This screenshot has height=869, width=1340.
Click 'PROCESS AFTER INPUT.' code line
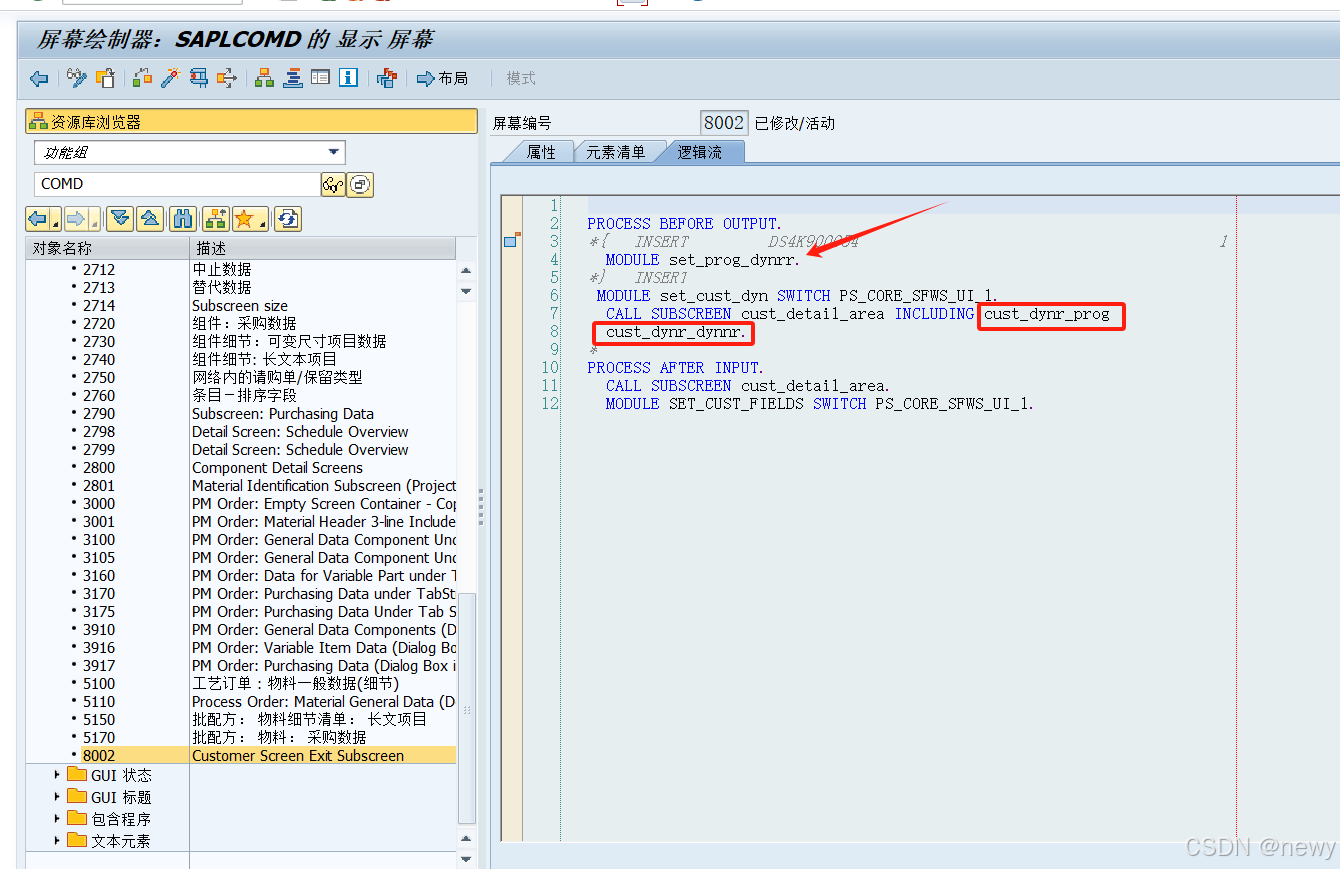coord(675,368)
